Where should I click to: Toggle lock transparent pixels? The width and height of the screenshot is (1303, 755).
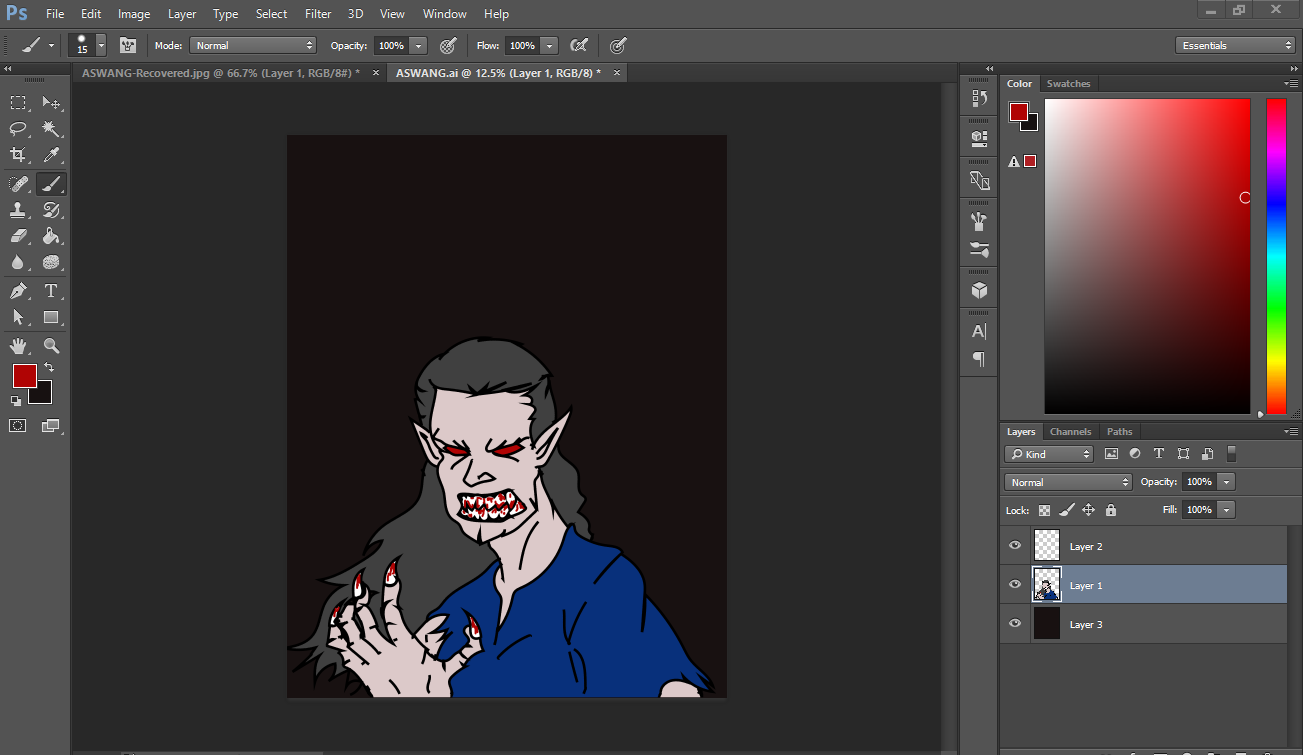click(1044, 510)
